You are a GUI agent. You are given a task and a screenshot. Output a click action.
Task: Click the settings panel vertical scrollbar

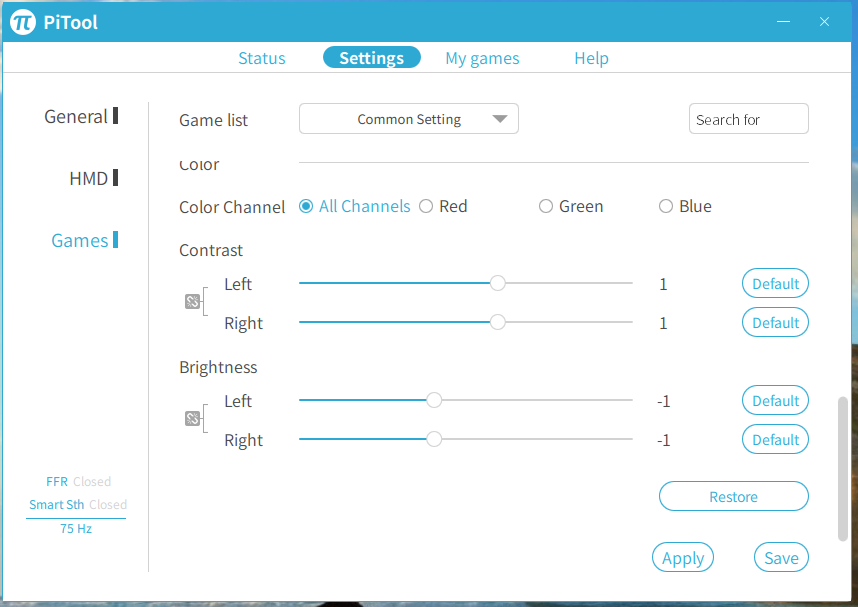click(843, 469)
